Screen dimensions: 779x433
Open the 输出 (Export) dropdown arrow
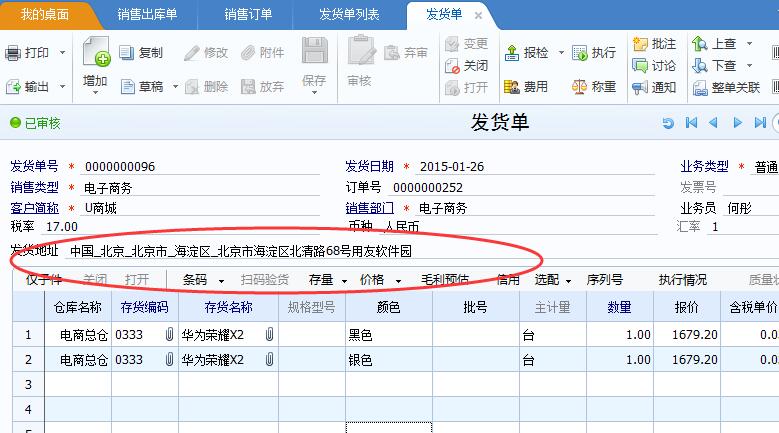(x=63, y=87)
